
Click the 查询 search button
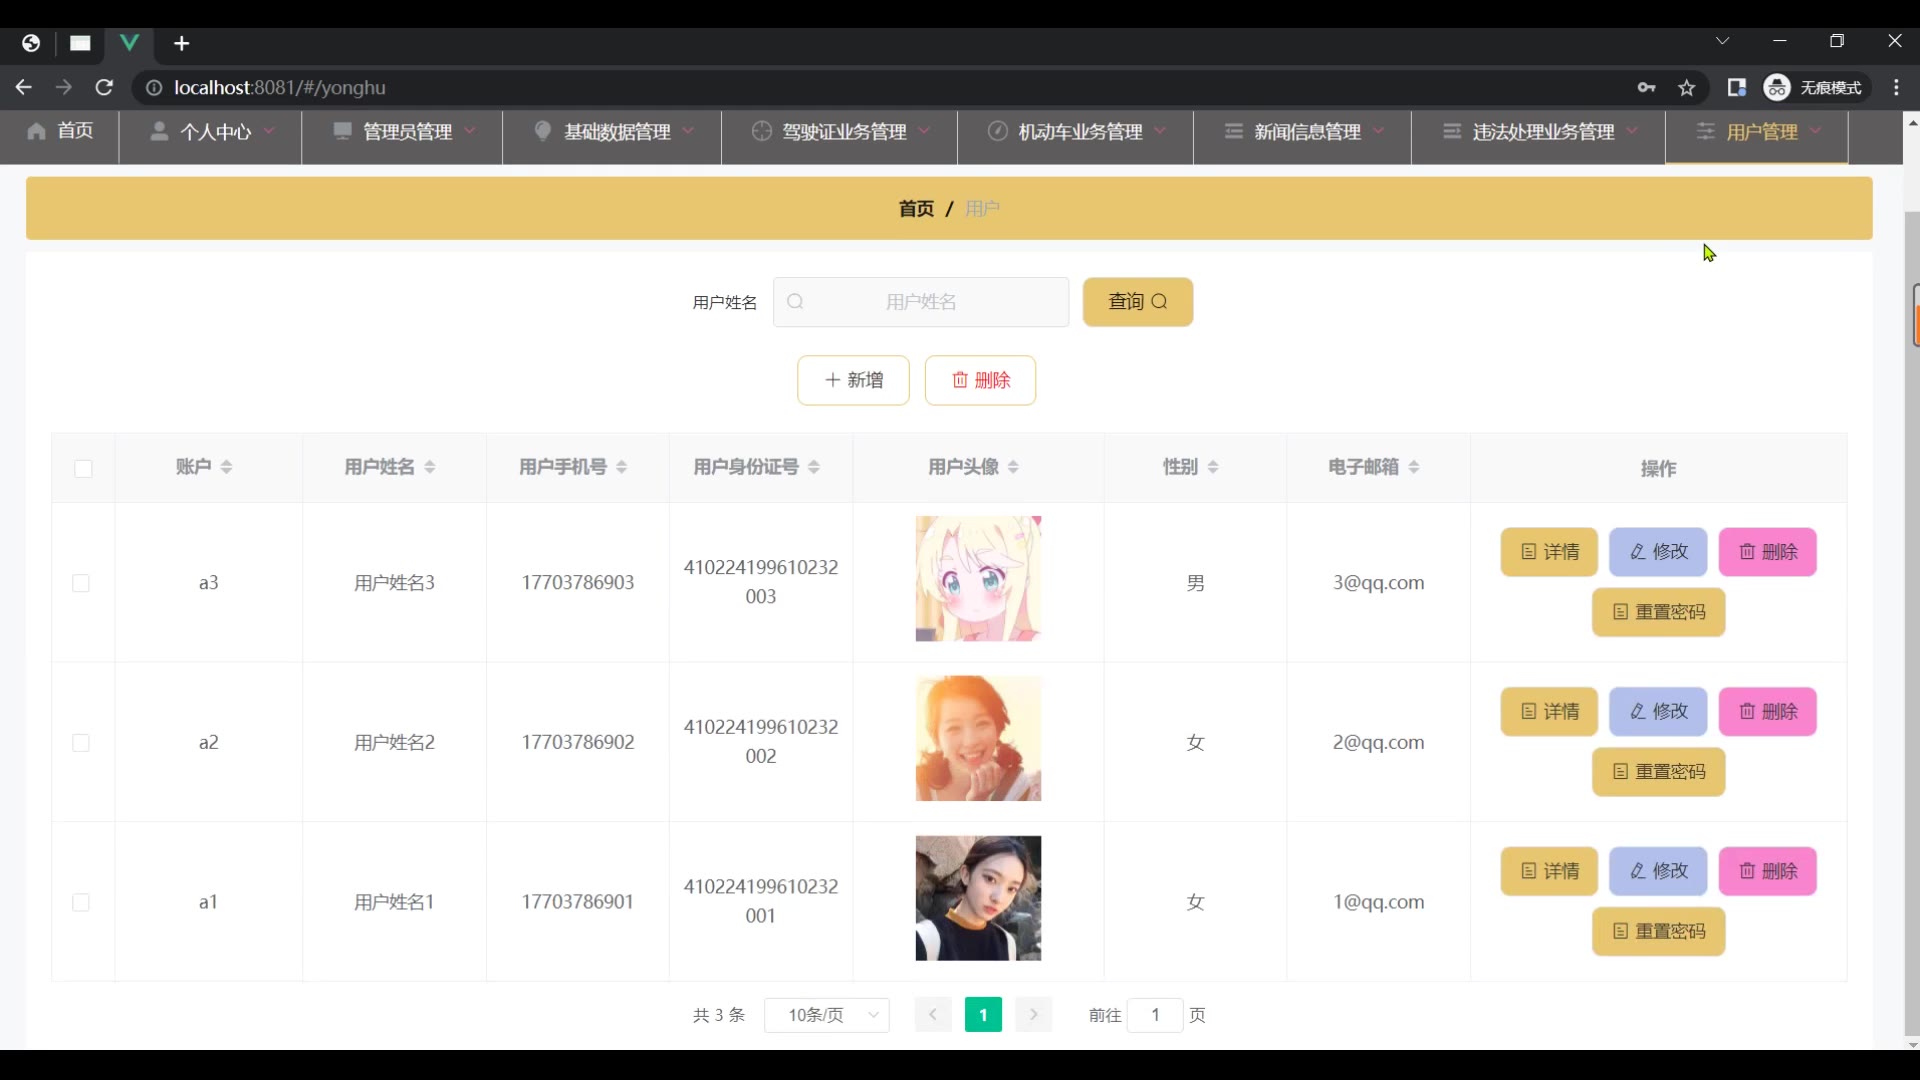1138,302
